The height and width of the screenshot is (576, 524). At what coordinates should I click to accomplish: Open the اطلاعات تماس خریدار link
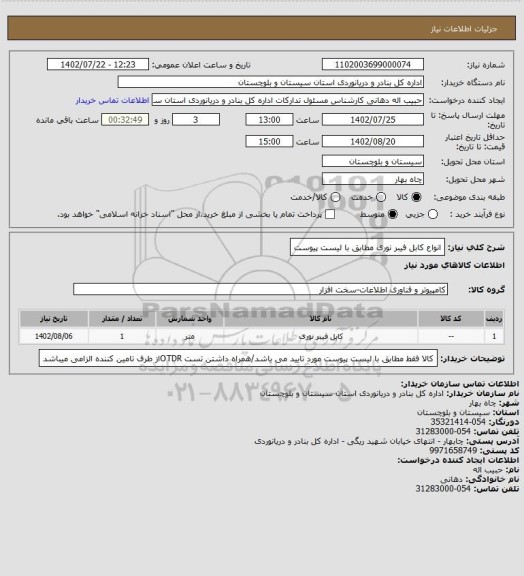coord(112,100)
